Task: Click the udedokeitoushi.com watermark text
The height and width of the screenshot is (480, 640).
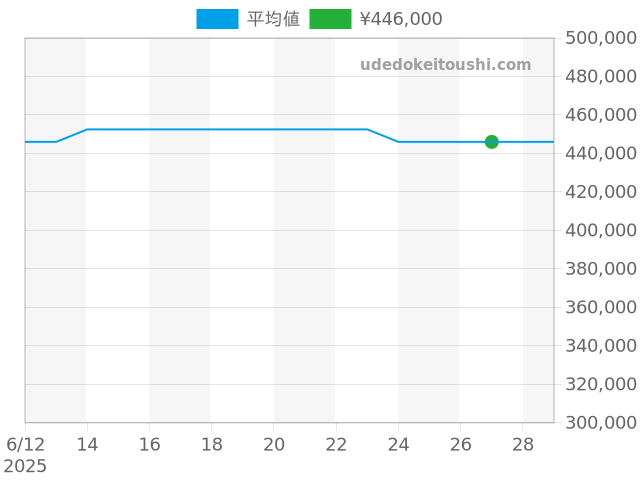Action: 445,65
